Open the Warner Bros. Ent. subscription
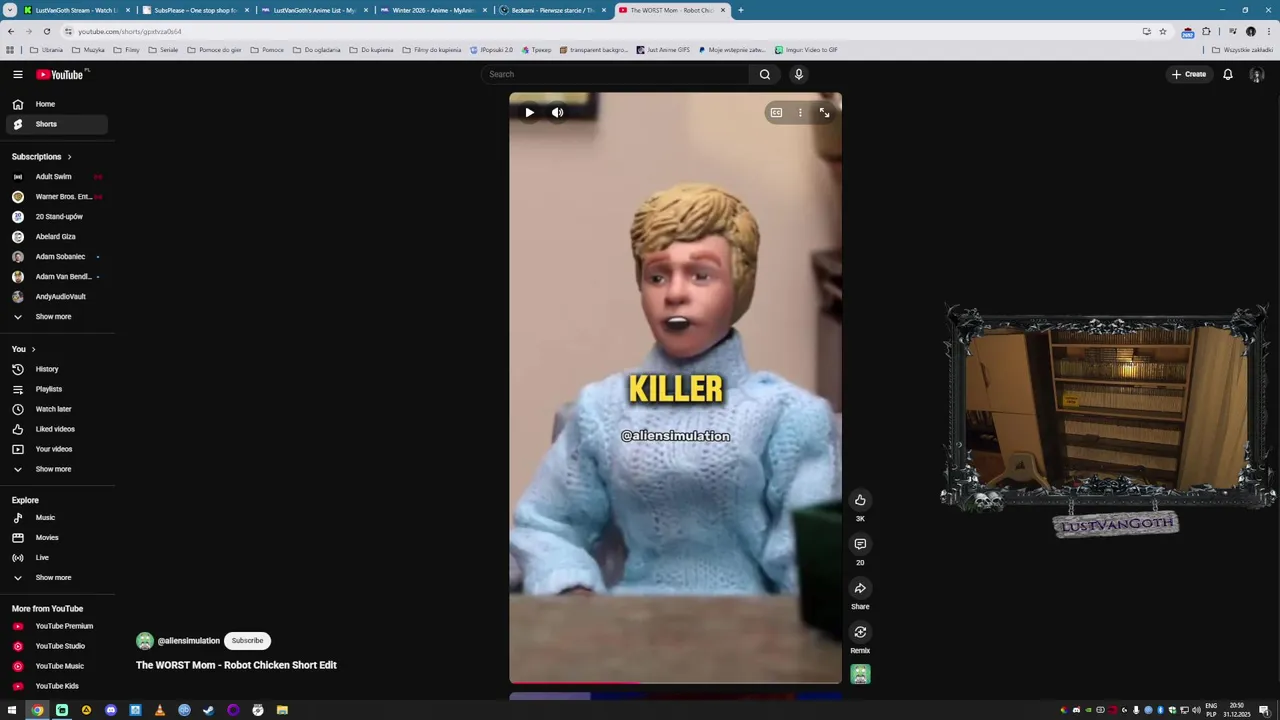 55,197
